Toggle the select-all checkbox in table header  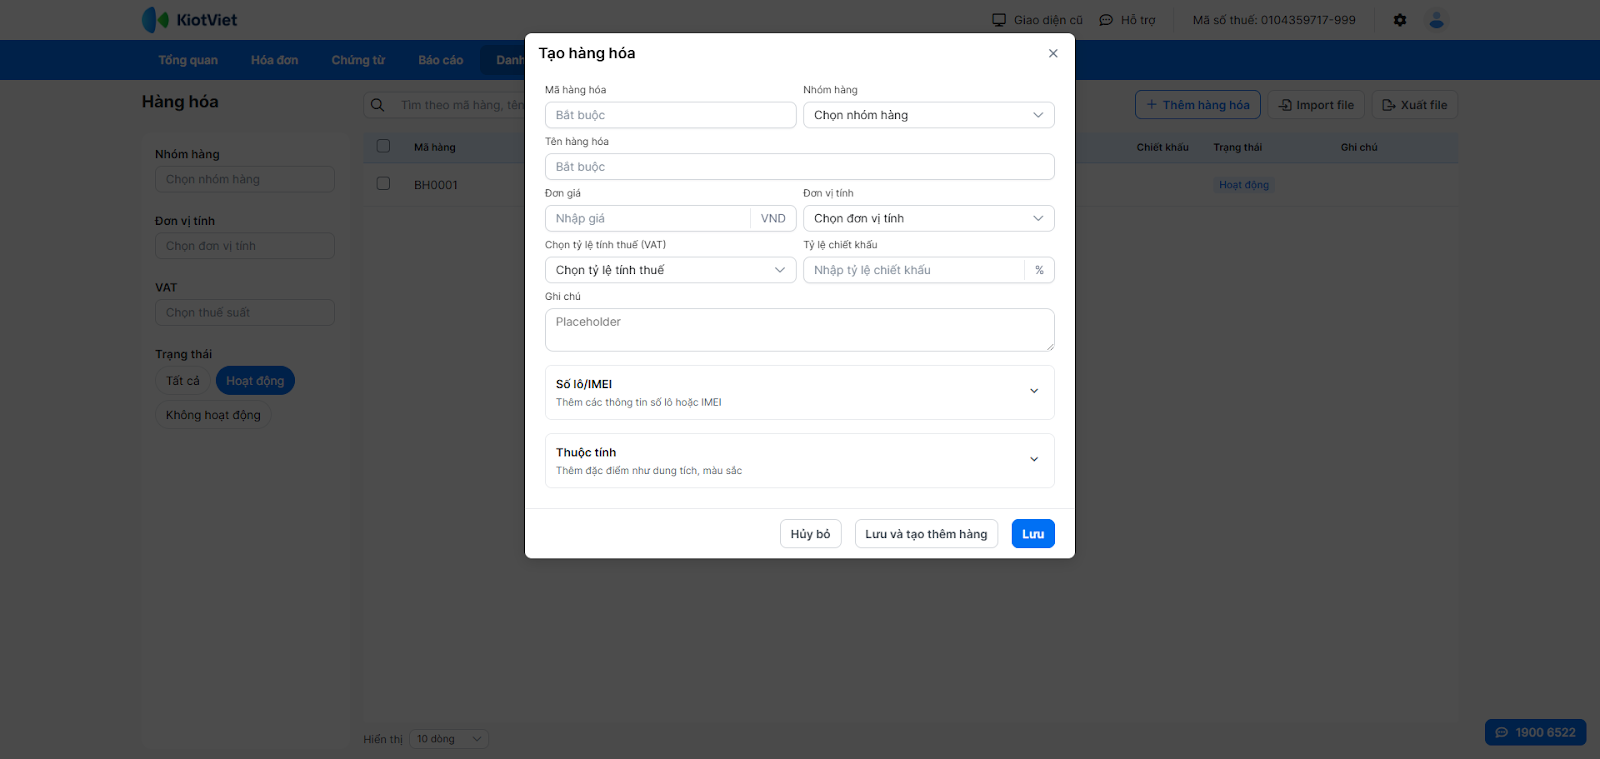pyautogui.click(x=383, y=146)
